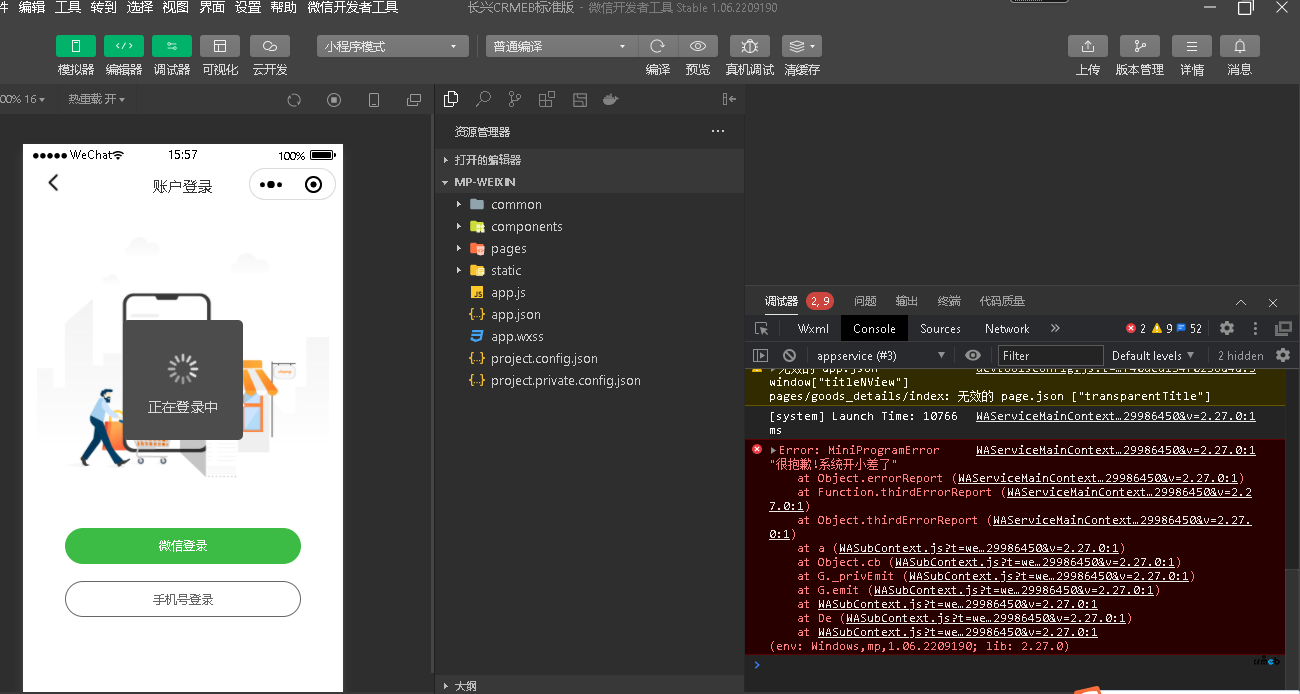This screenshot has width=1300, height=694.
Task: Open the 普通编译 compile mode dropdown
Action: click(561, 46)
